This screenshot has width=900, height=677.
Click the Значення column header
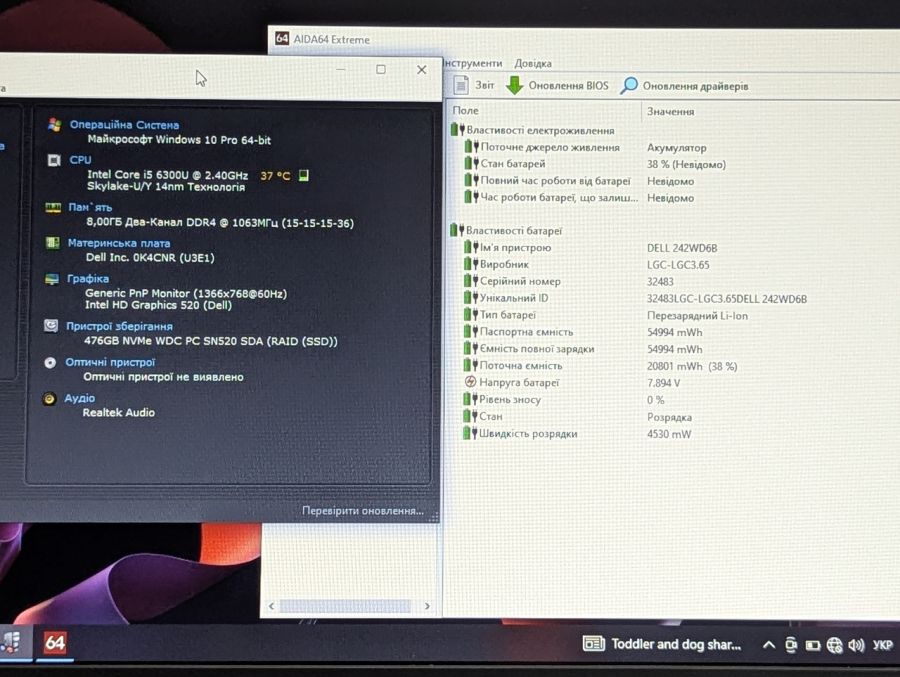click(x=670, y=111)
